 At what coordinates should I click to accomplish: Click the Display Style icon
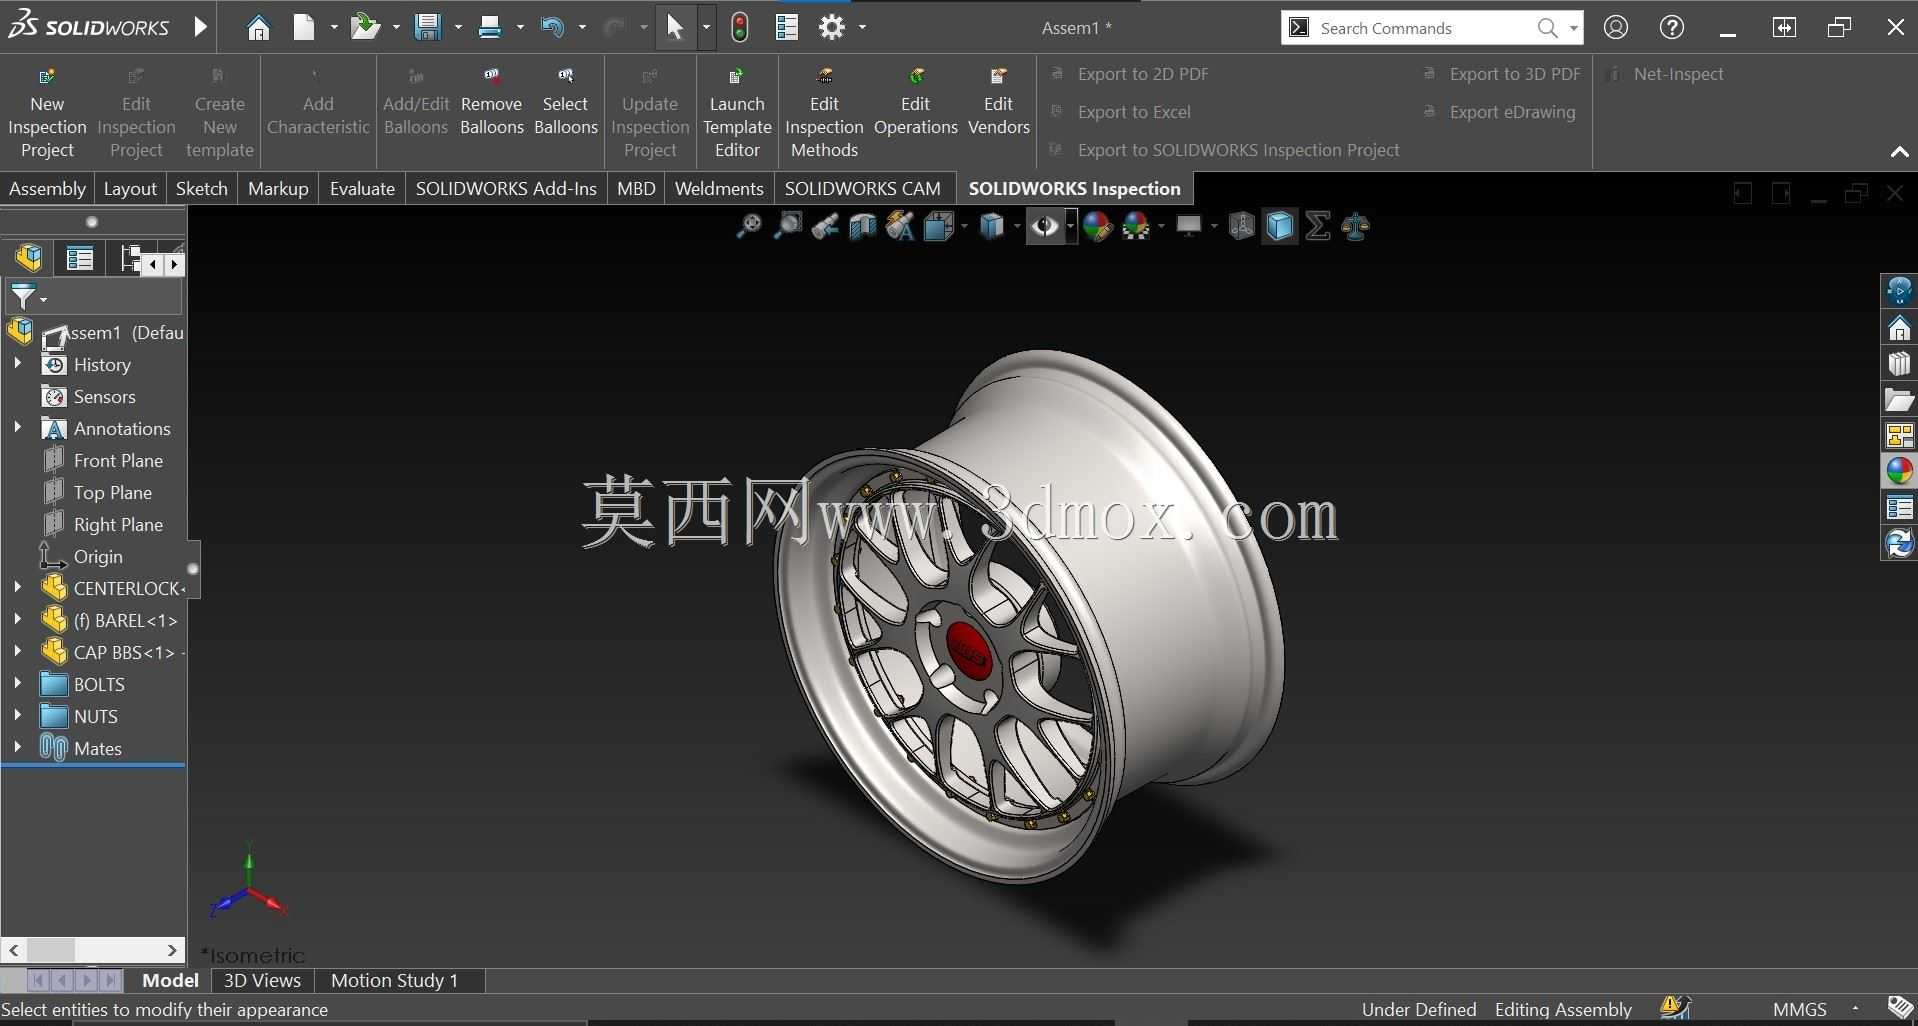tap(991, 227)
